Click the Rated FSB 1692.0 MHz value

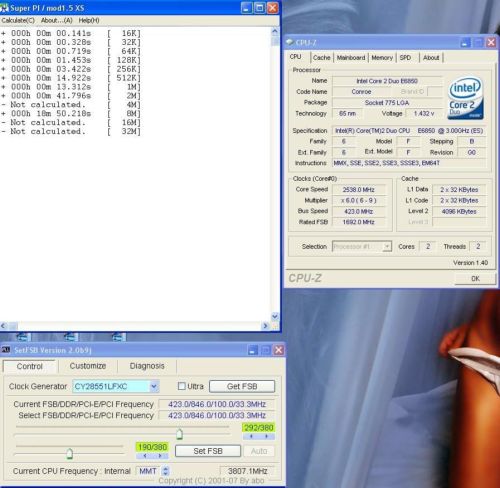click(x=358, y=222)
